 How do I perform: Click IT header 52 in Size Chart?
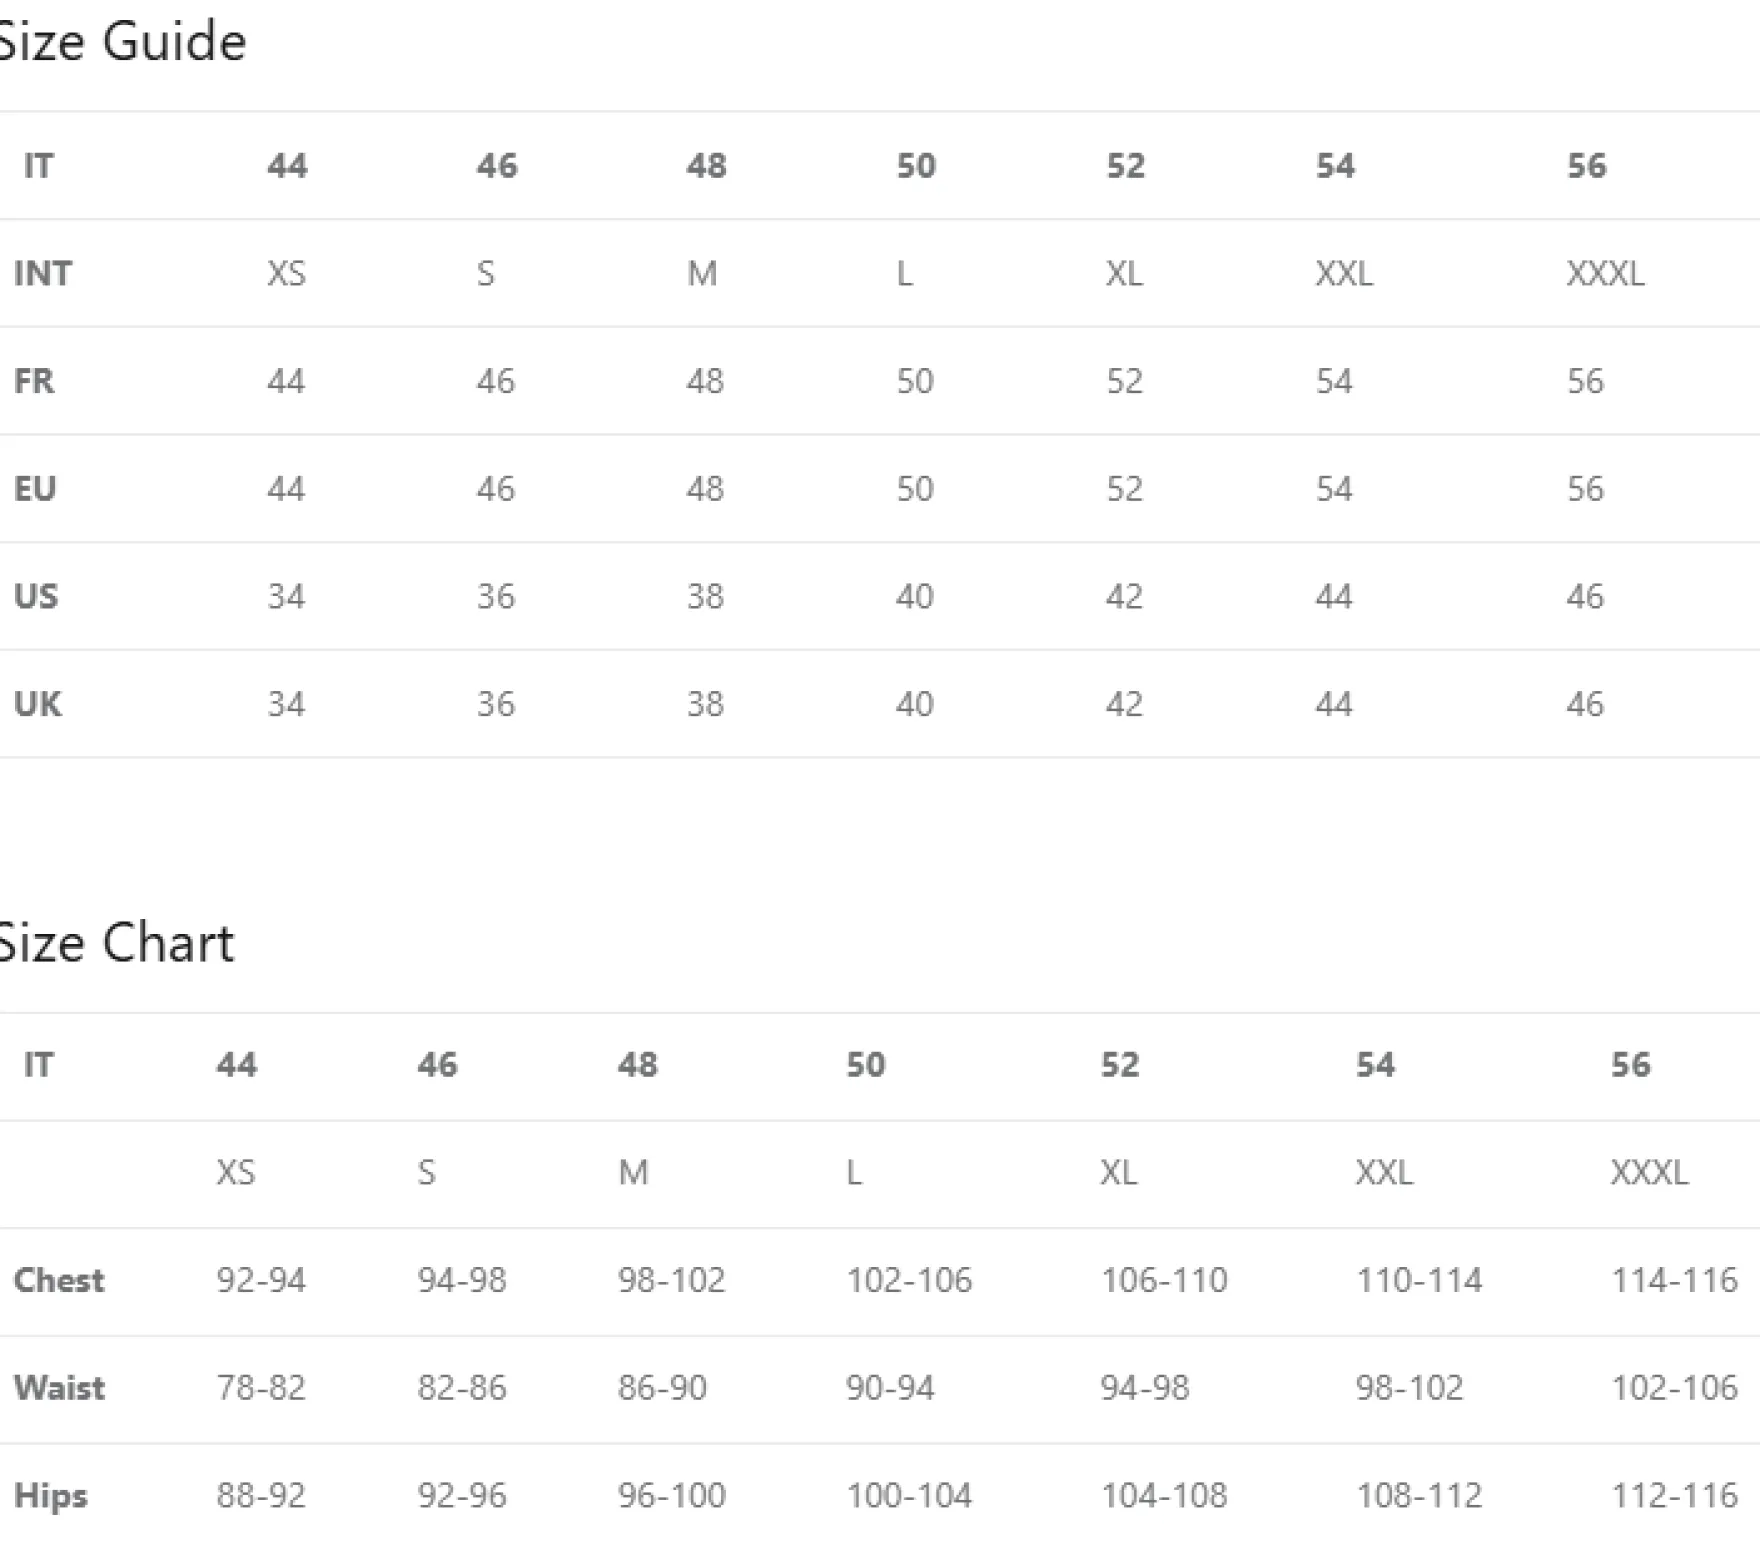tap(1120, 1064)
